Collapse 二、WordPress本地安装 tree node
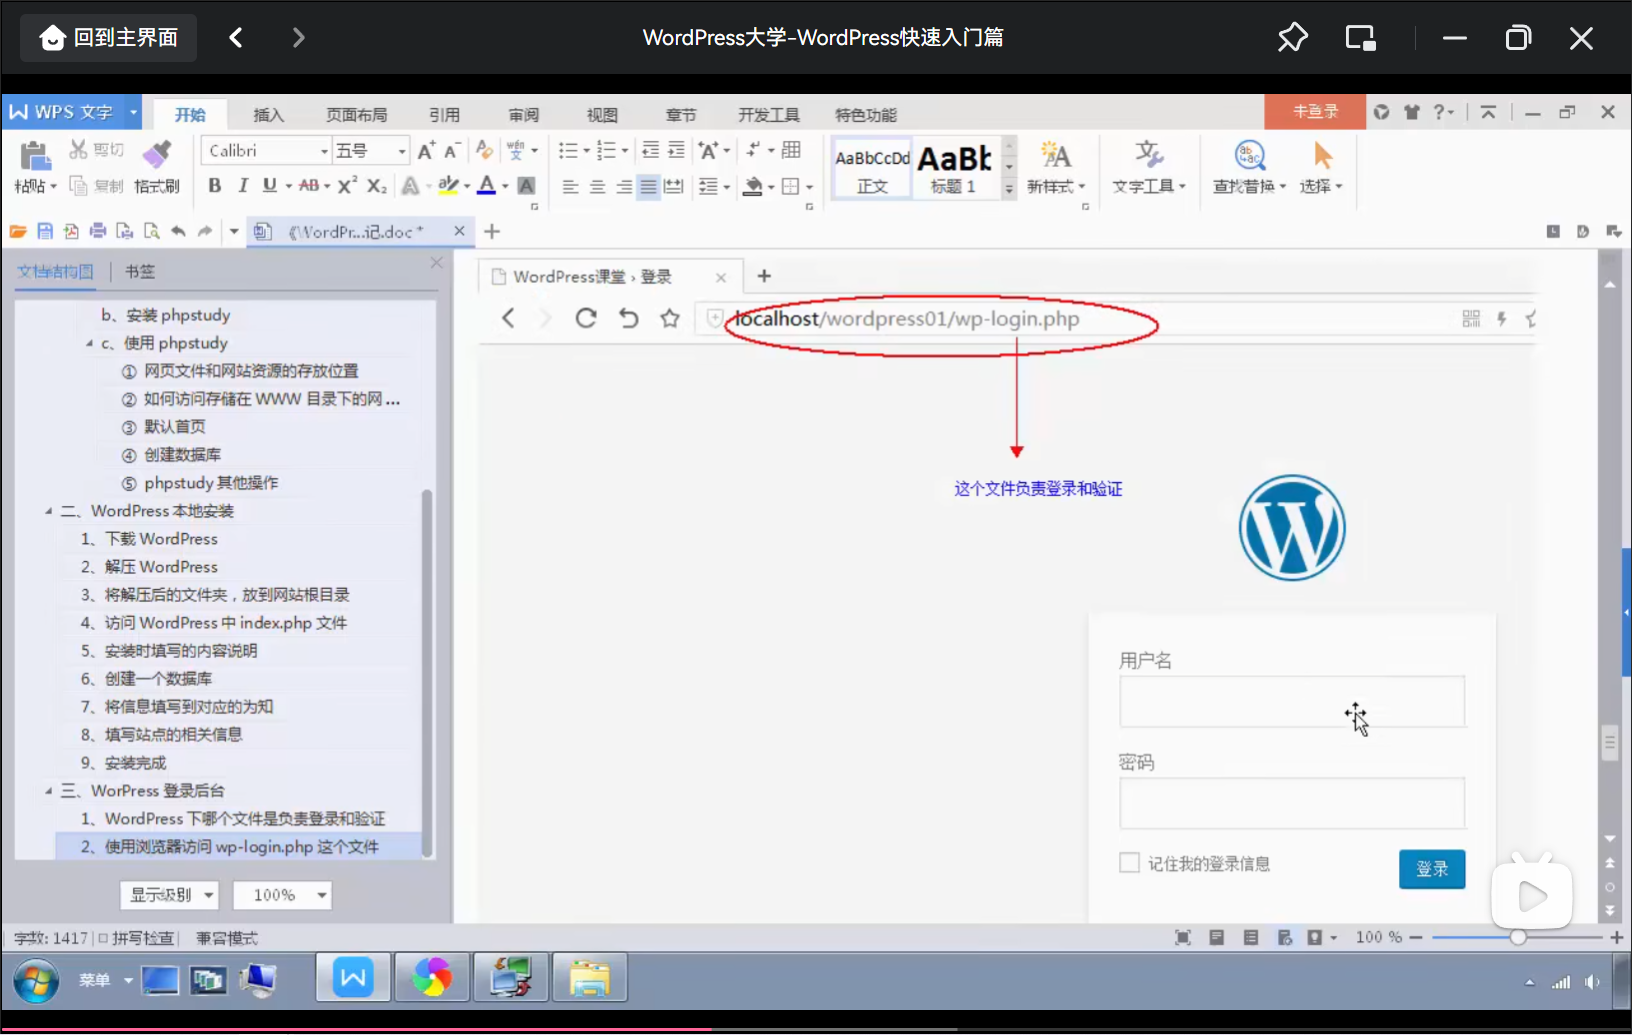The height and width of the screenshot is (1035, 1632). (x=48, y=511)
